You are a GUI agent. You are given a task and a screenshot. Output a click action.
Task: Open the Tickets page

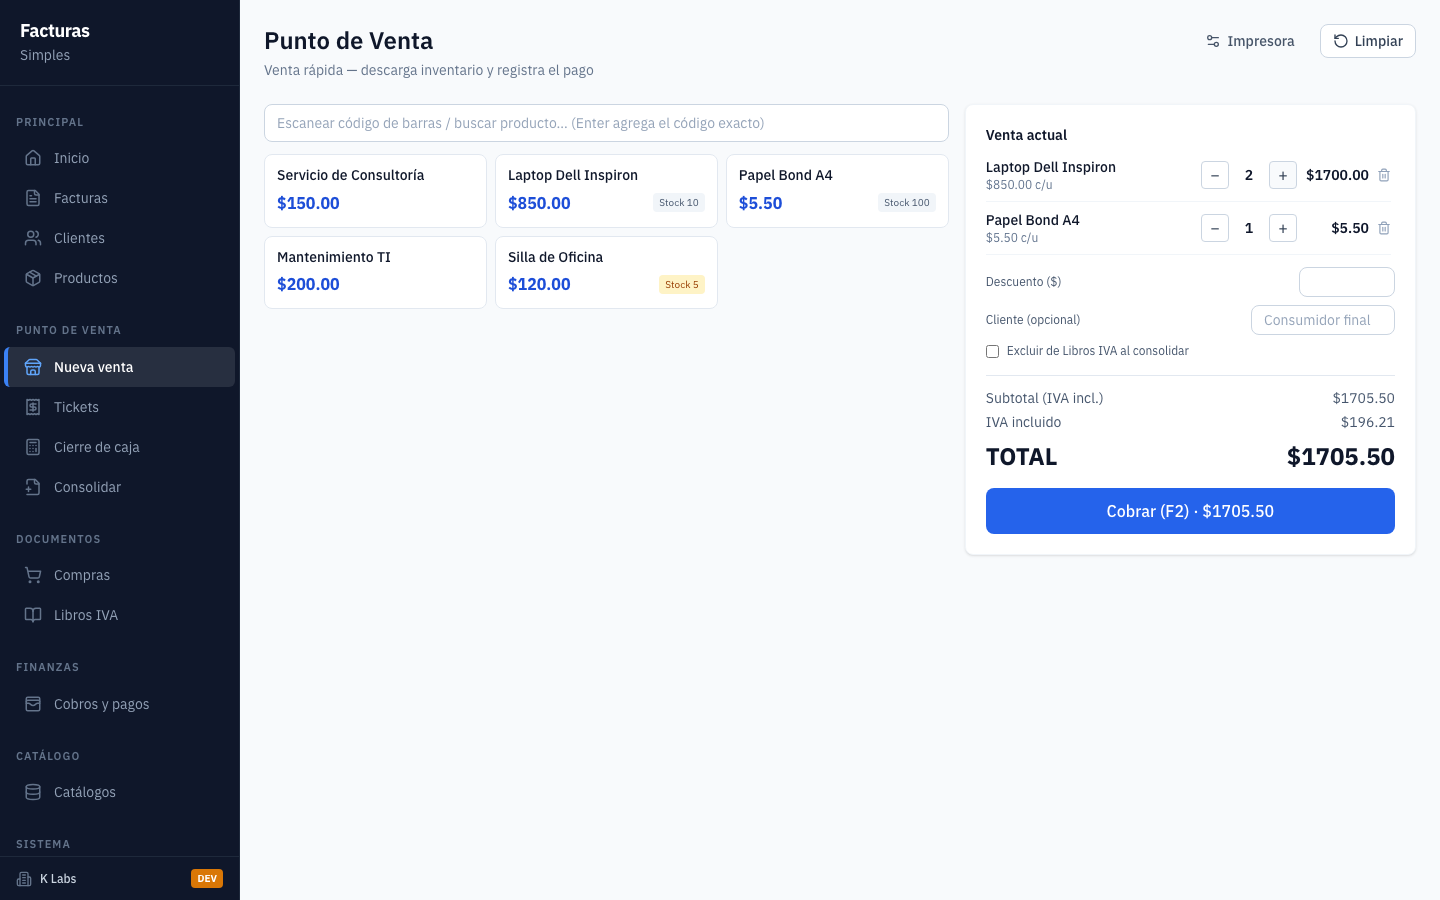[120, 407]
